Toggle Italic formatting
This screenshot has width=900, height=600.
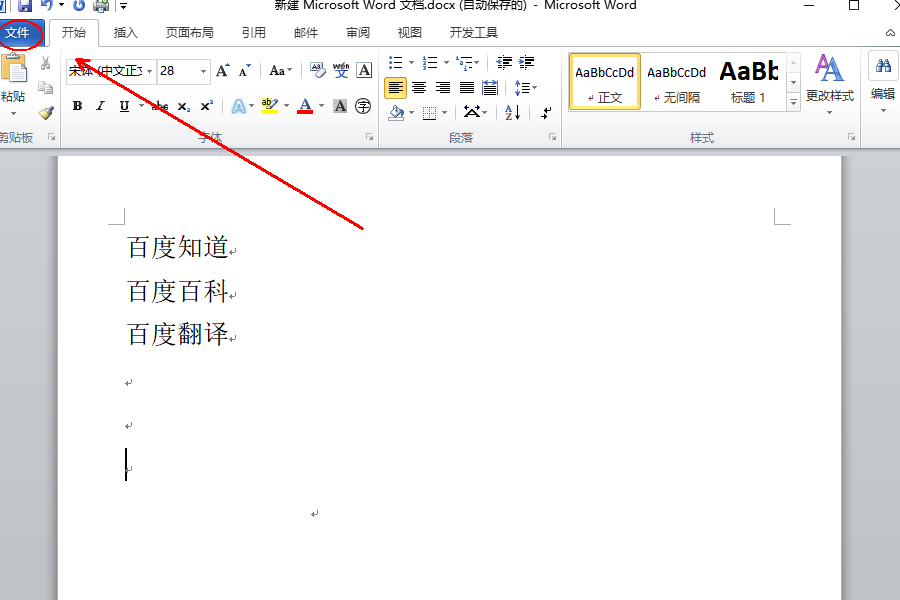[100, 106]
